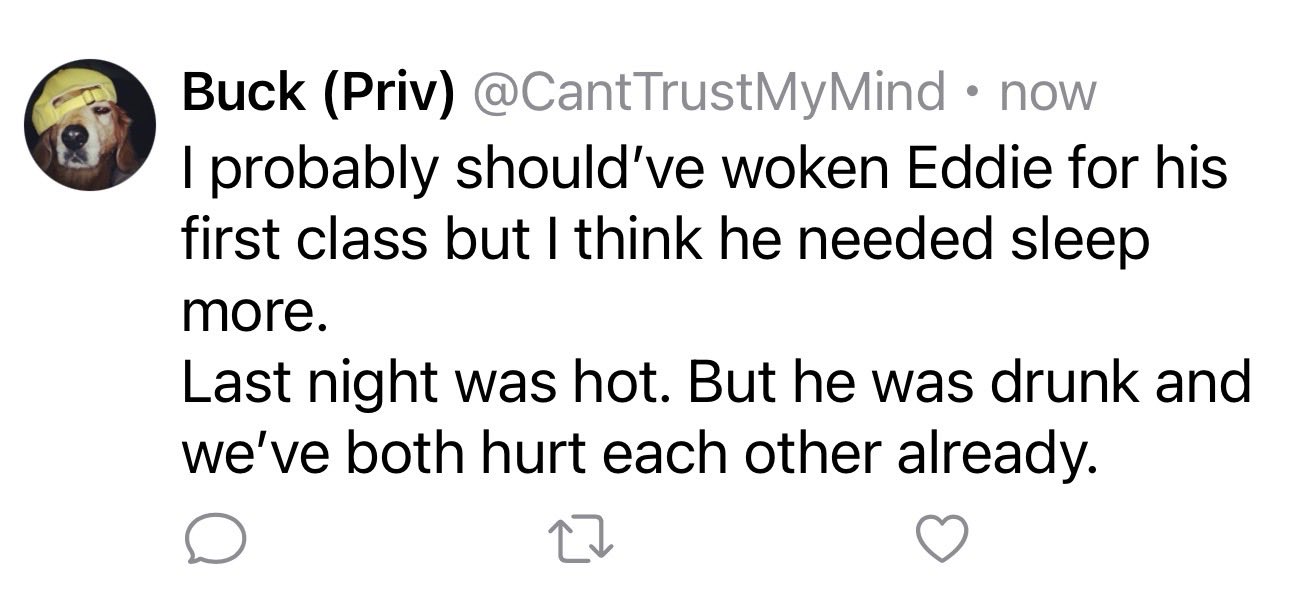
Task: Open the reply speech bubble icon
Action: pos(212,541)
